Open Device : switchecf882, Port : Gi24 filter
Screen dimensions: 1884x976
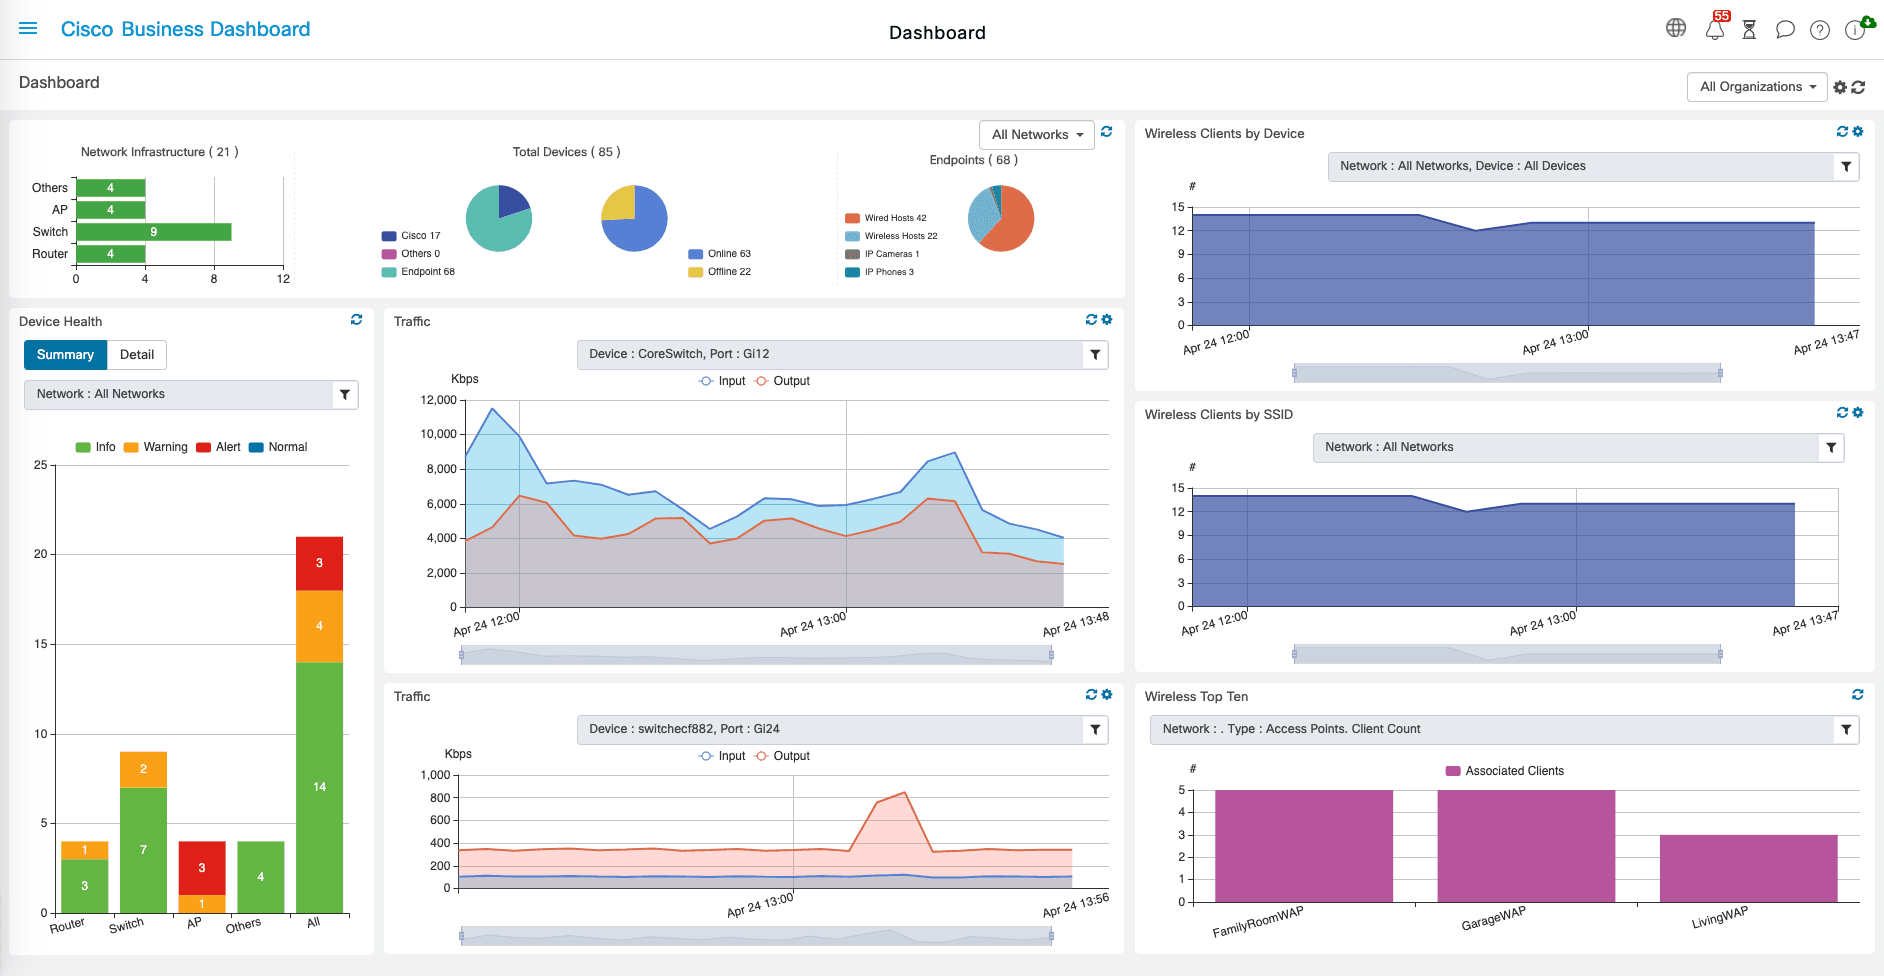pos(842,730)
